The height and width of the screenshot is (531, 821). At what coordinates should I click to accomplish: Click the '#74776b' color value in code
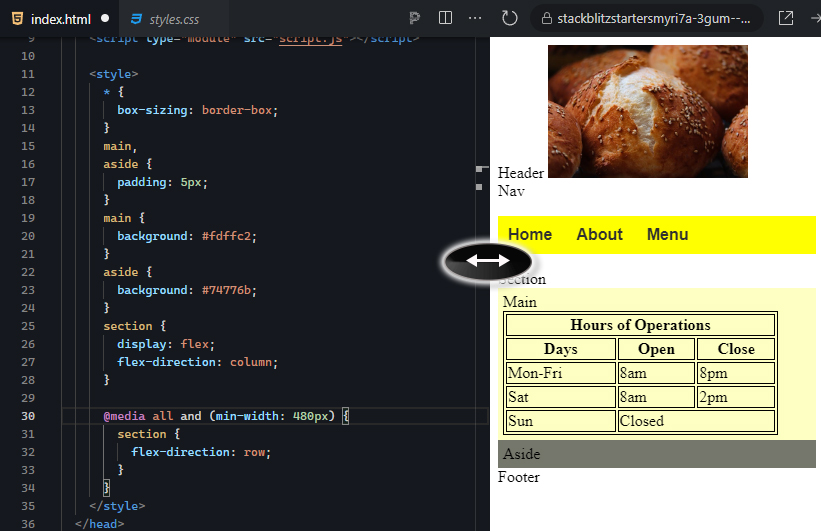pos(226,290)
